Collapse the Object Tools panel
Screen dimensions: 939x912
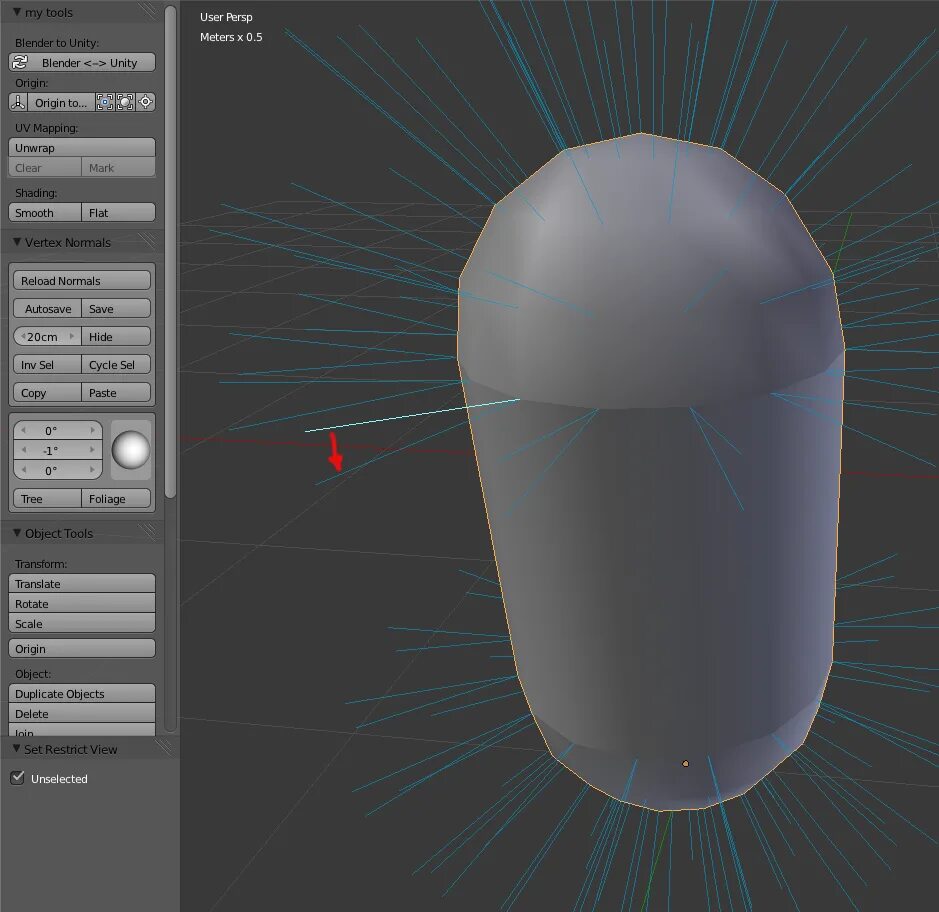pos(17,533)
